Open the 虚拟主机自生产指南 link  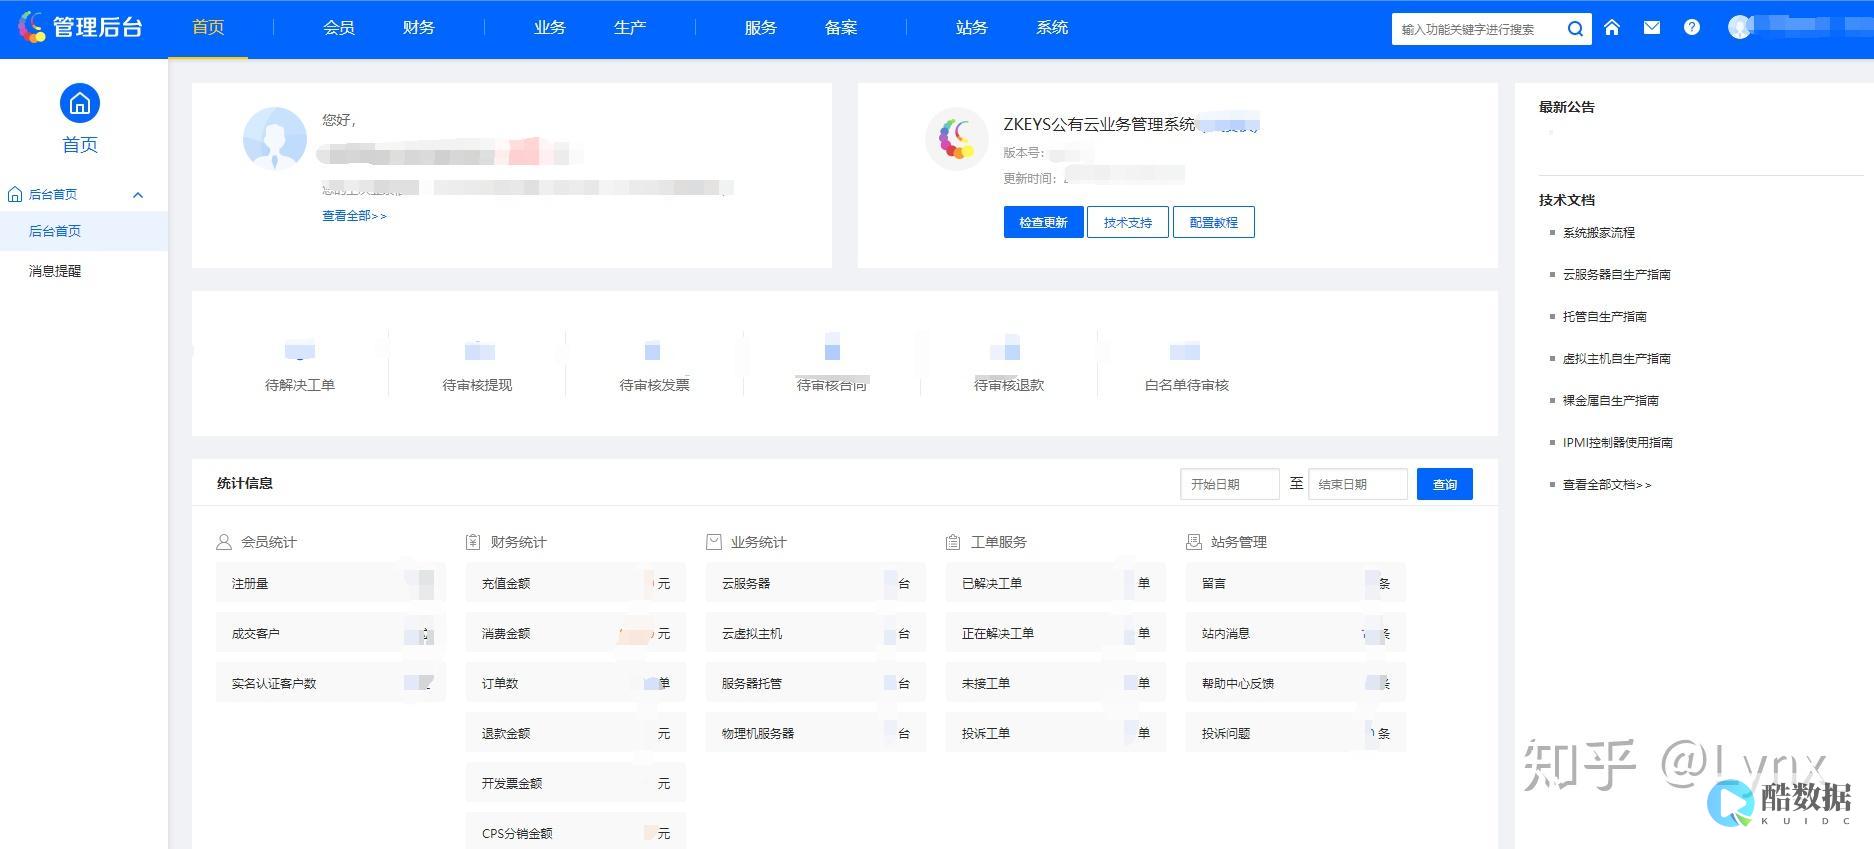pyautogui.click(x=1617, y=359)
